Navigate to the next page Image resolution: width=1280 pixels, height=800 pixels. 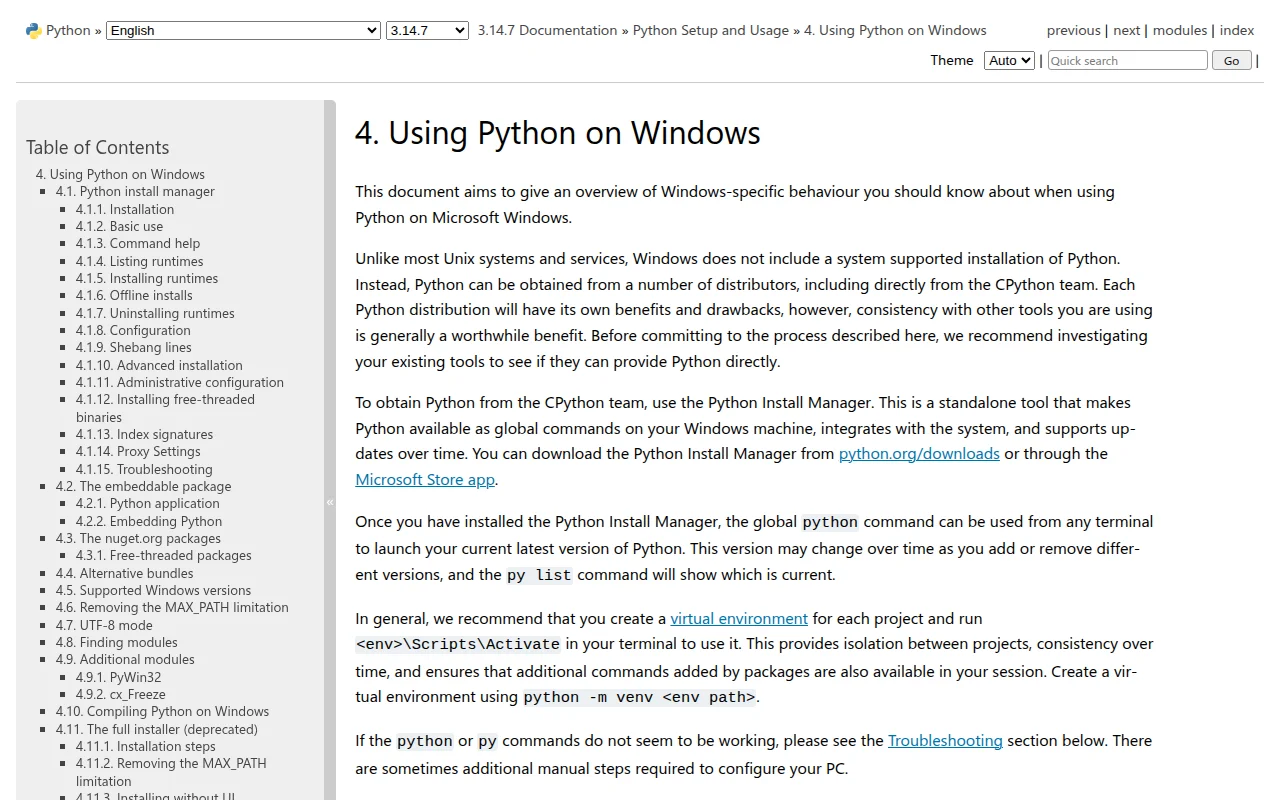(1127, 30)
